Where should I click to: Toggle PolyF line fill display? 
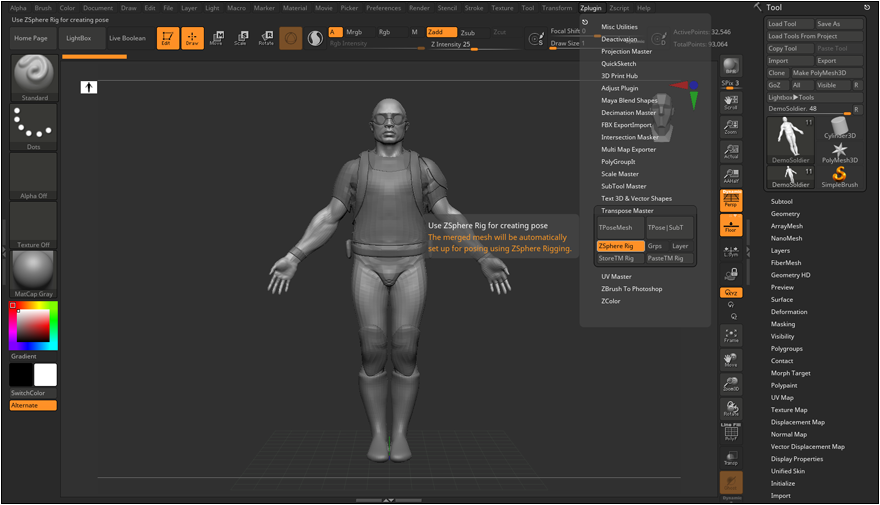click(x=731, y=432)
